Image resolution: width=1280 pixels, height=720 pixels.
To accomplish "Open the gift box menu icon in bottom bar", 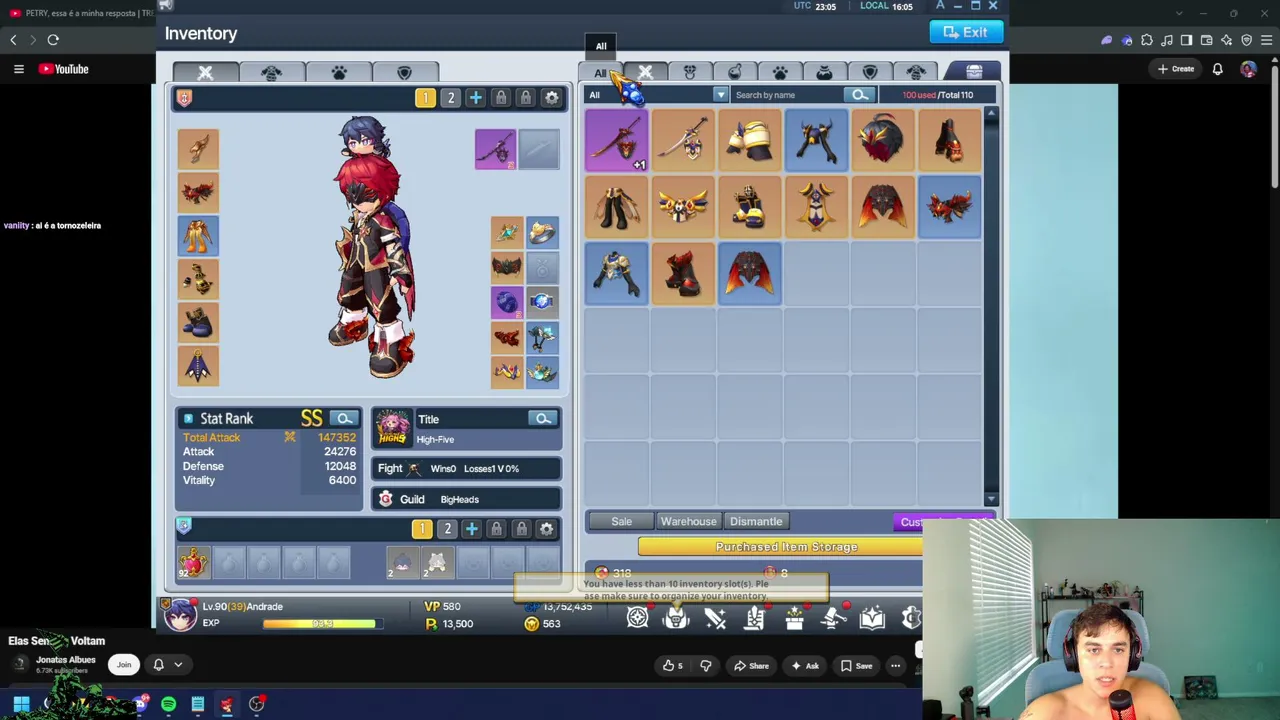I will click(x=794, y=618).
